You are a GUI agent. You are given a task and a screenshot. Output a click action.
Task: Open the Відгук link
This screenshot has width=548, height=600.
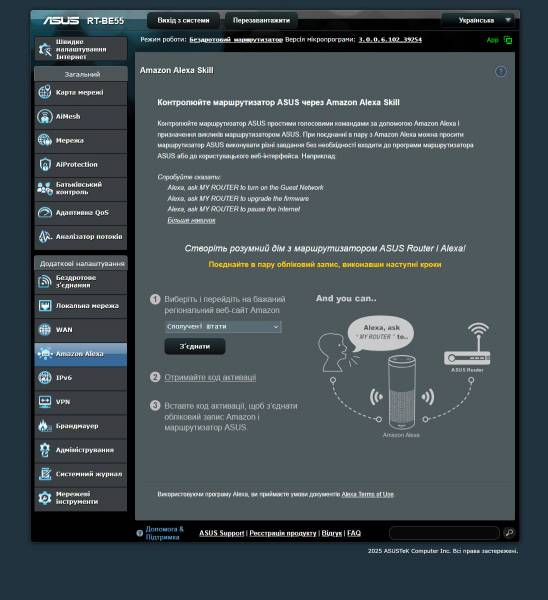point(331,533)
